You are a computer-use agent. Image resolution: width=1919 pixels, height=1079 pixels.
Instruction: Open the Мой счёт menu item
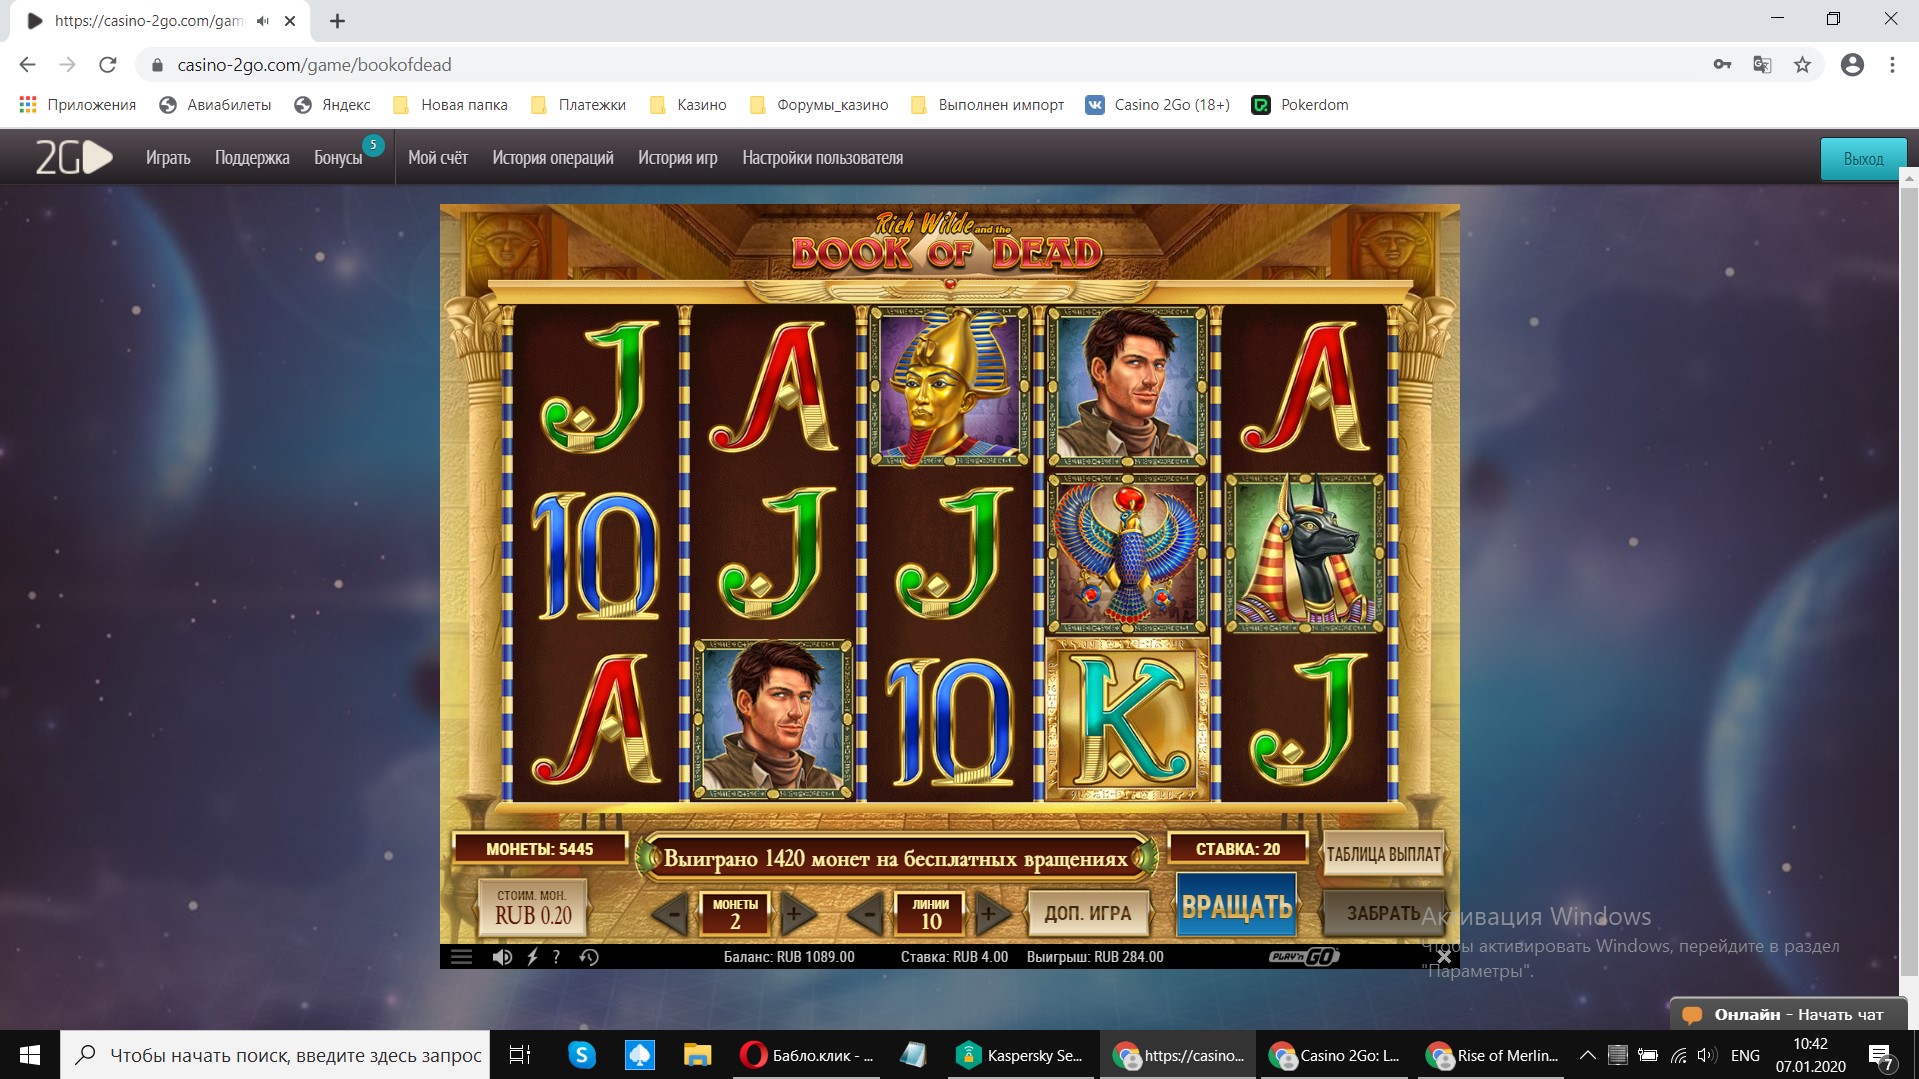pos(438,158)
